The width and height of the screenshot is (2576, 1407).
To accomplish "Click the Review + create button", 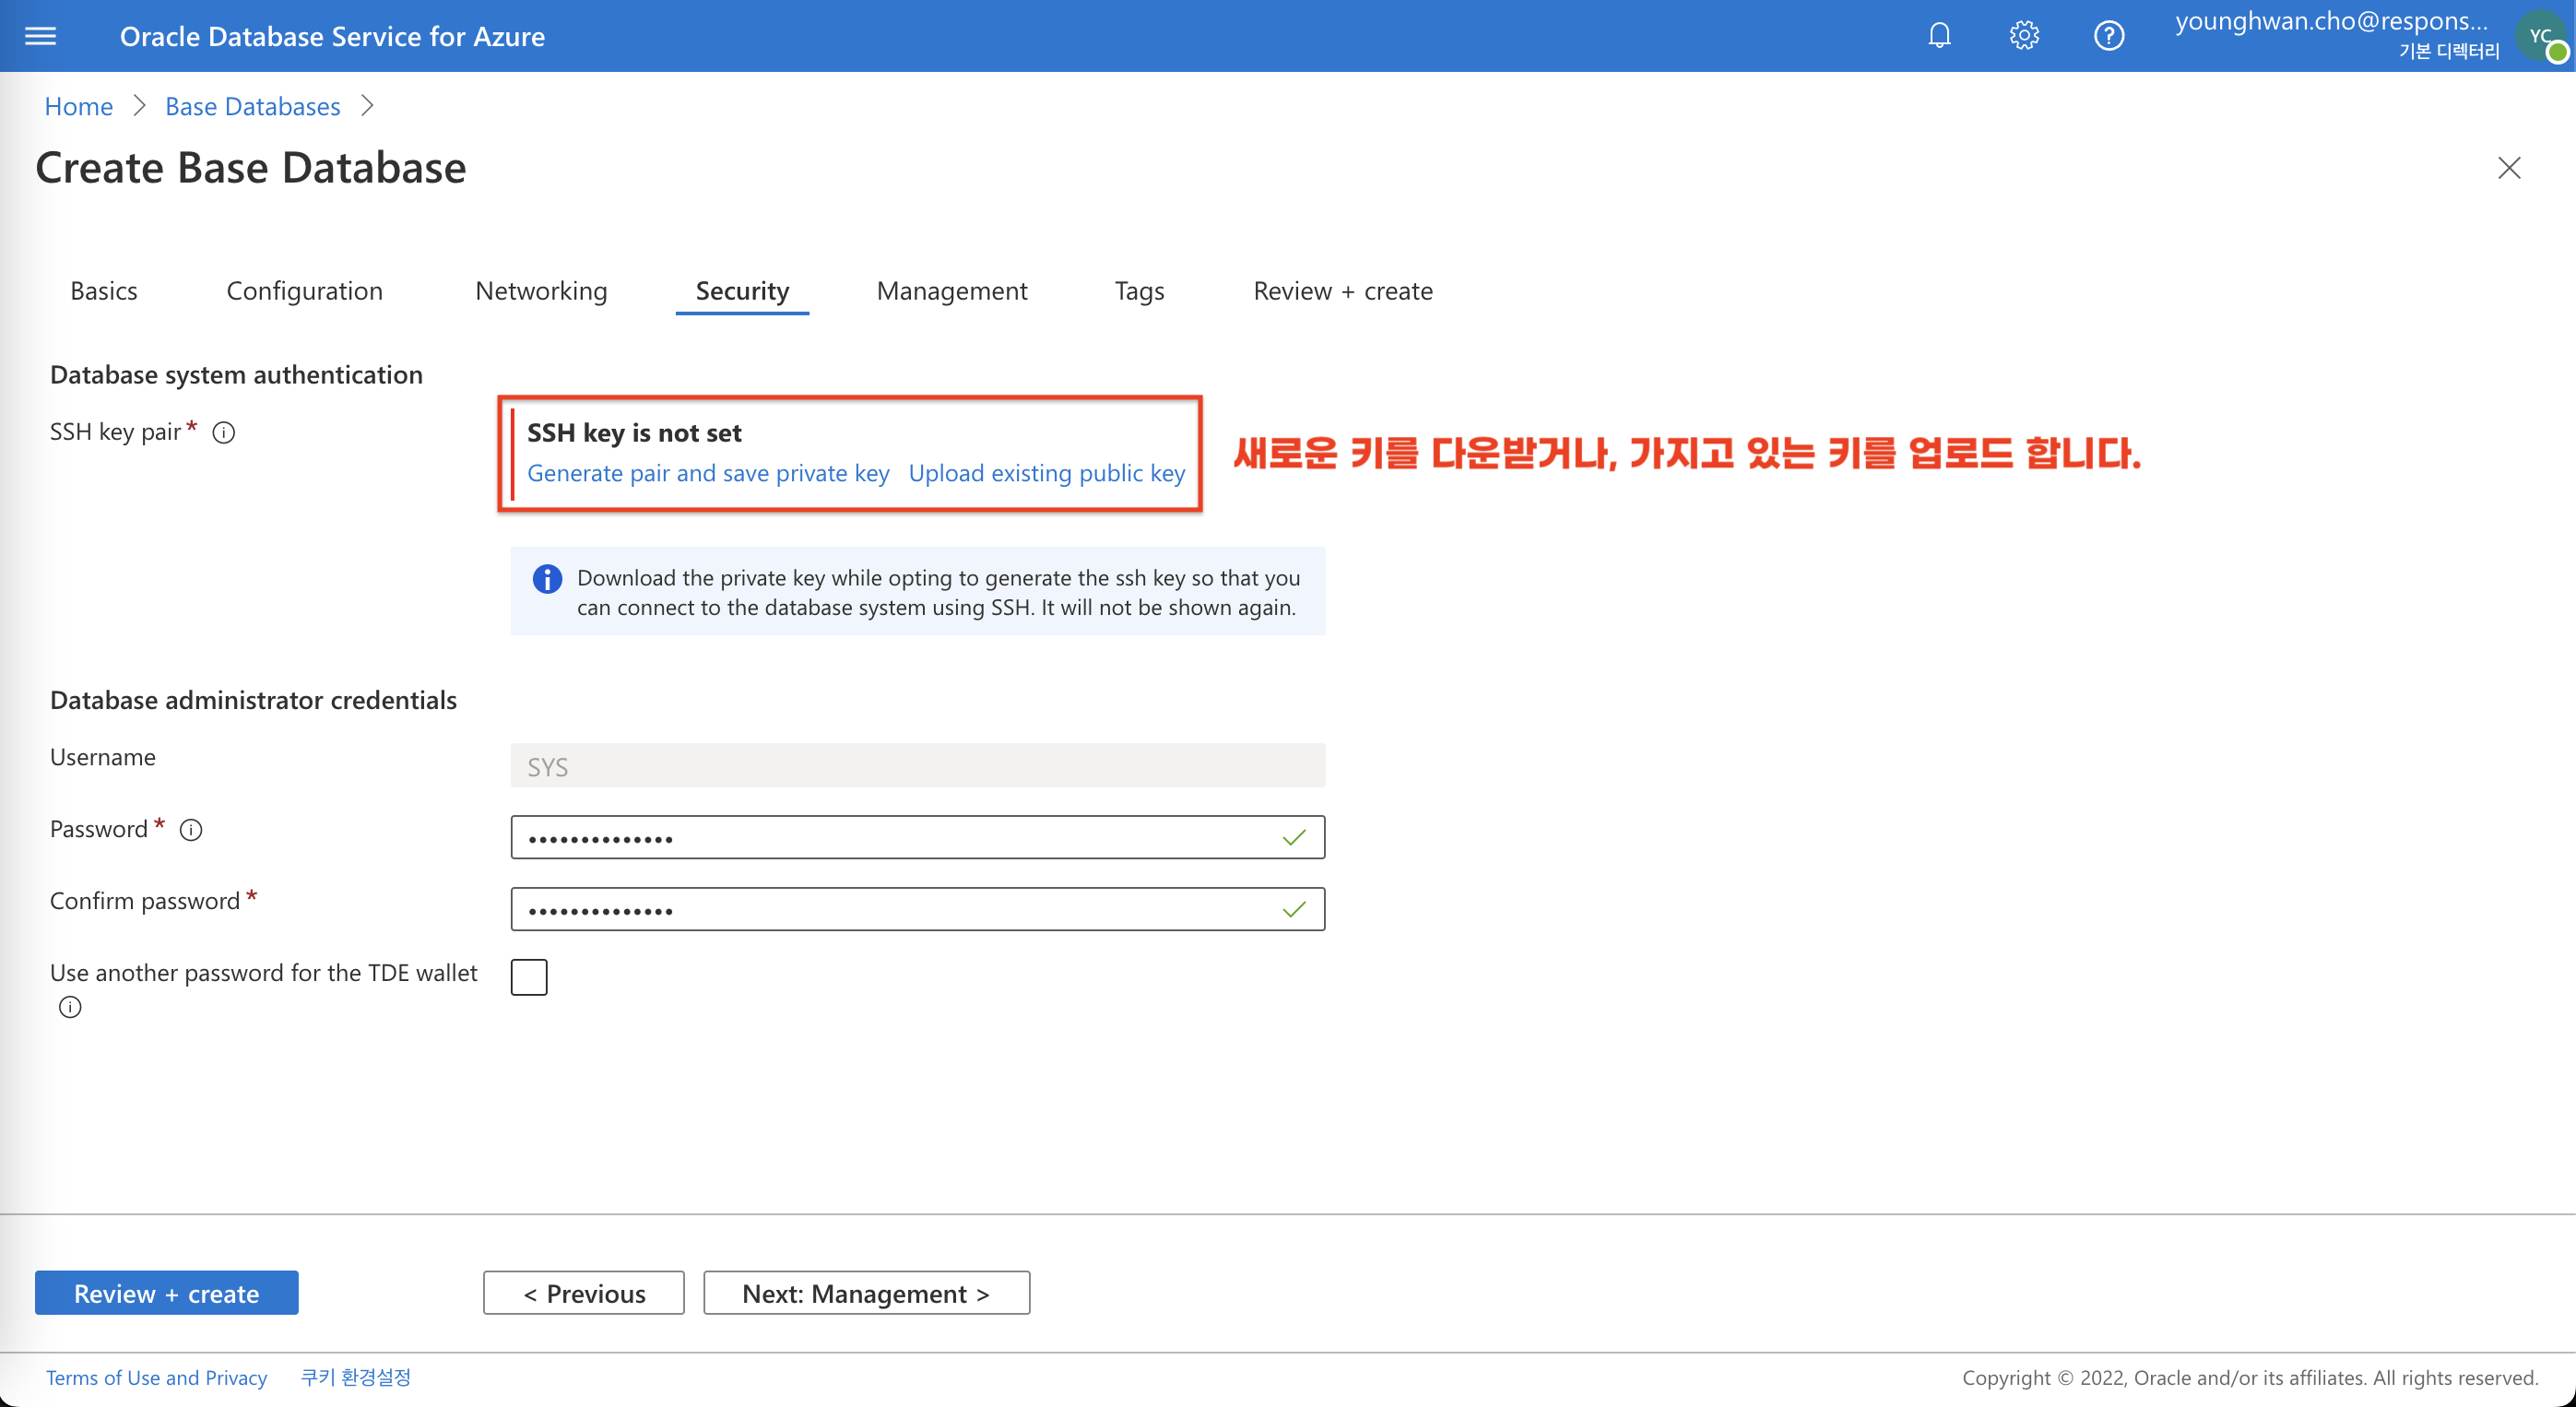I will point(166,1293).
